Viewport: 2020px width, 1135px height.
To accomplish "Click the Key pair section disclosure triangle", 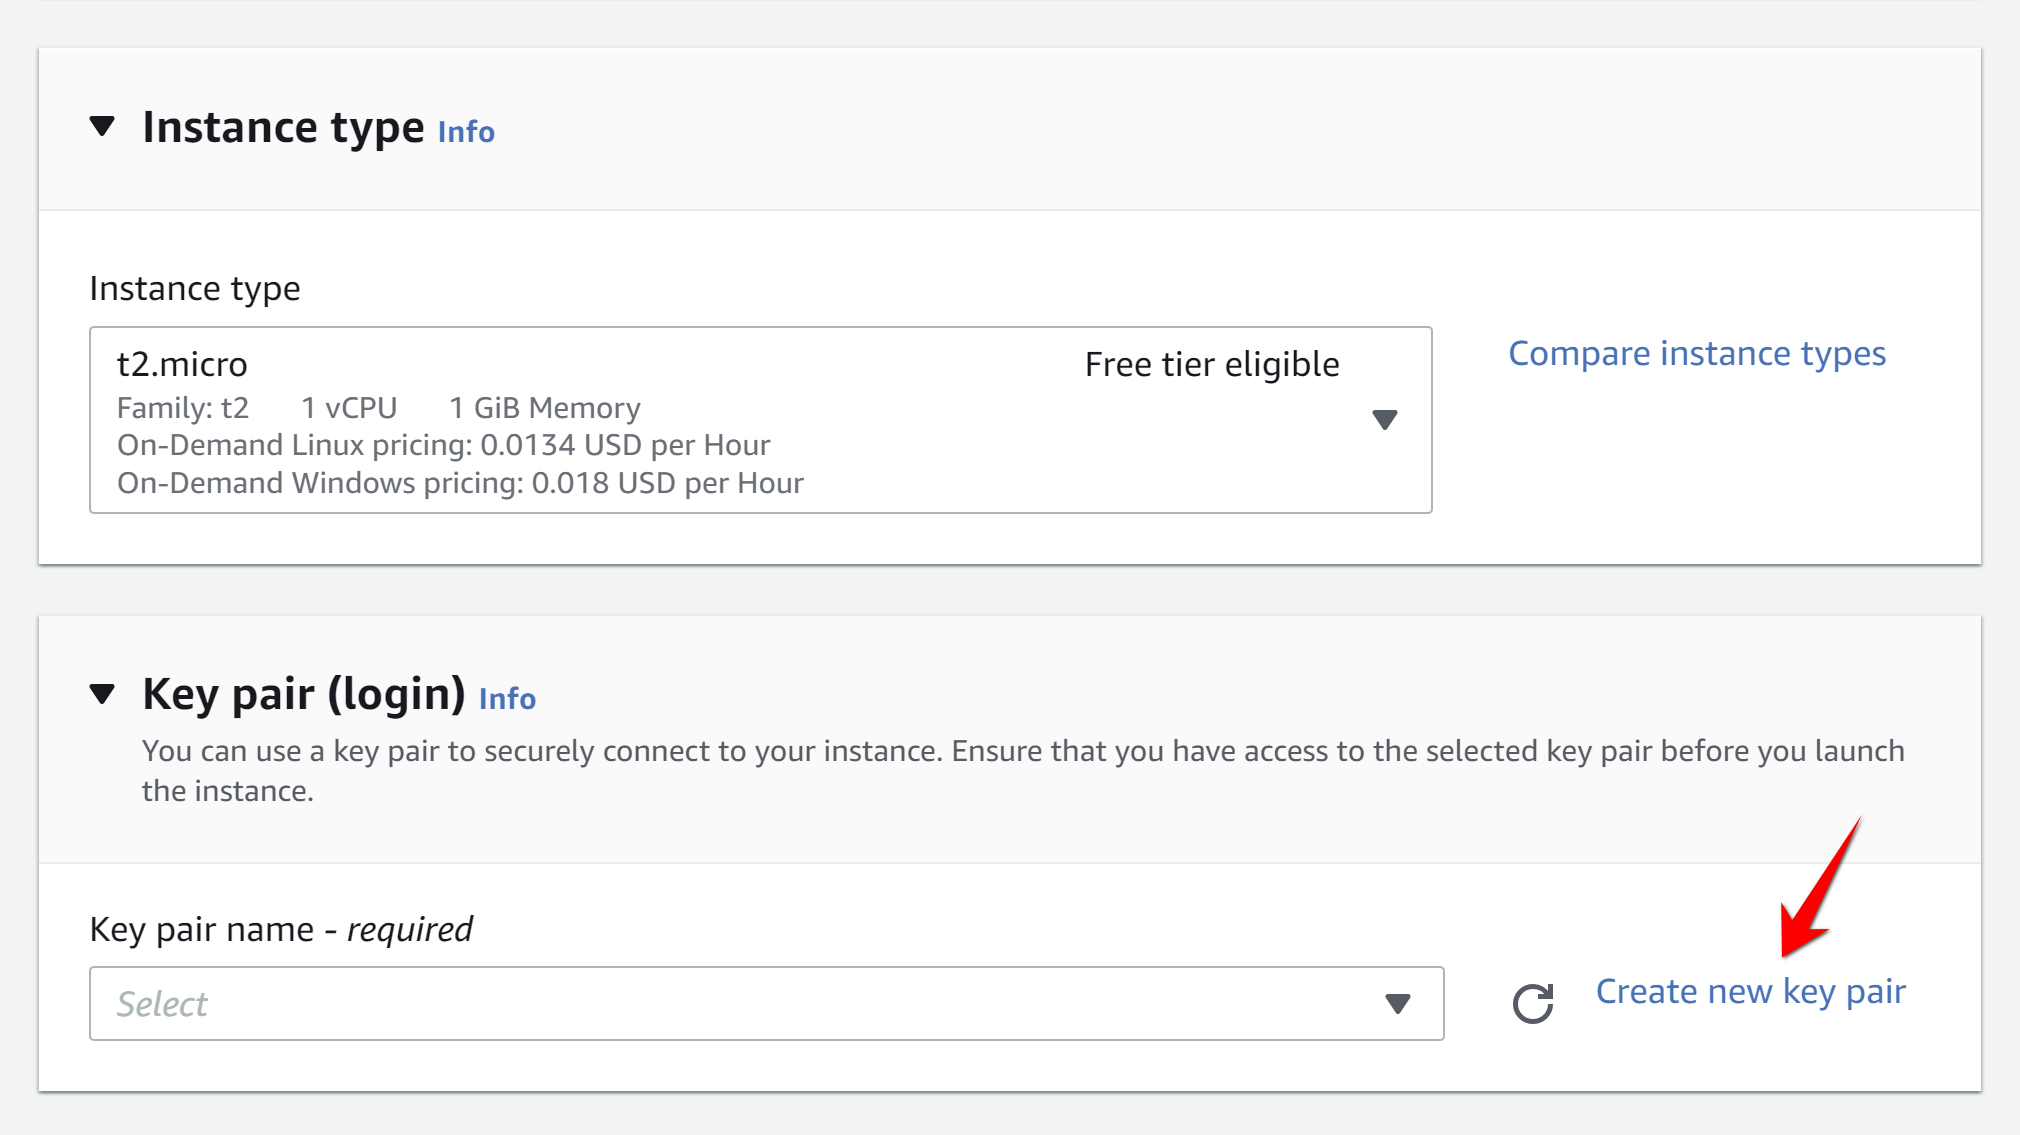I will coord(103,692).
